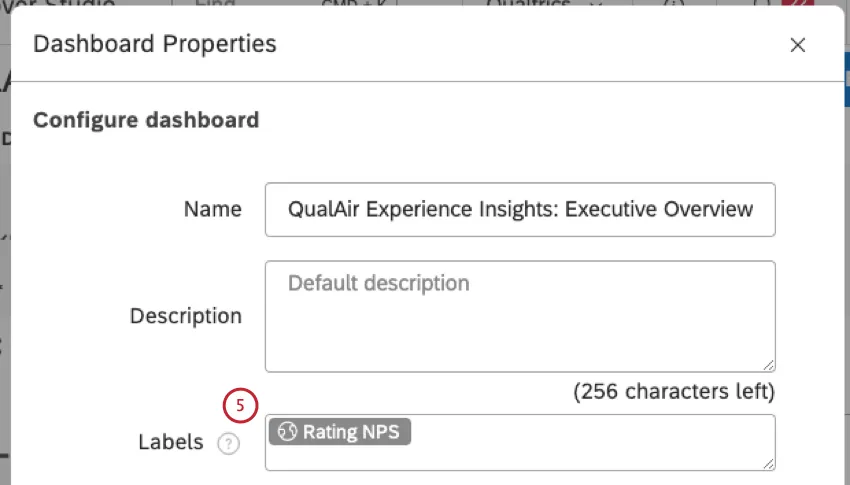Viewport: 850px width, 485px height.
Task: Open the Labels help question-mark icon
Action: click(x=229, y=443)
